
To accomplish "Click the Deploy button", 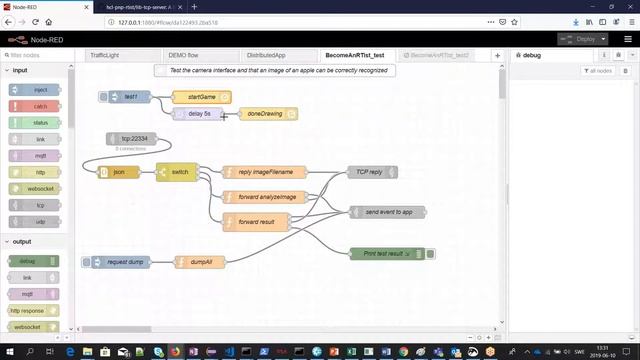I will coord(579,39).
